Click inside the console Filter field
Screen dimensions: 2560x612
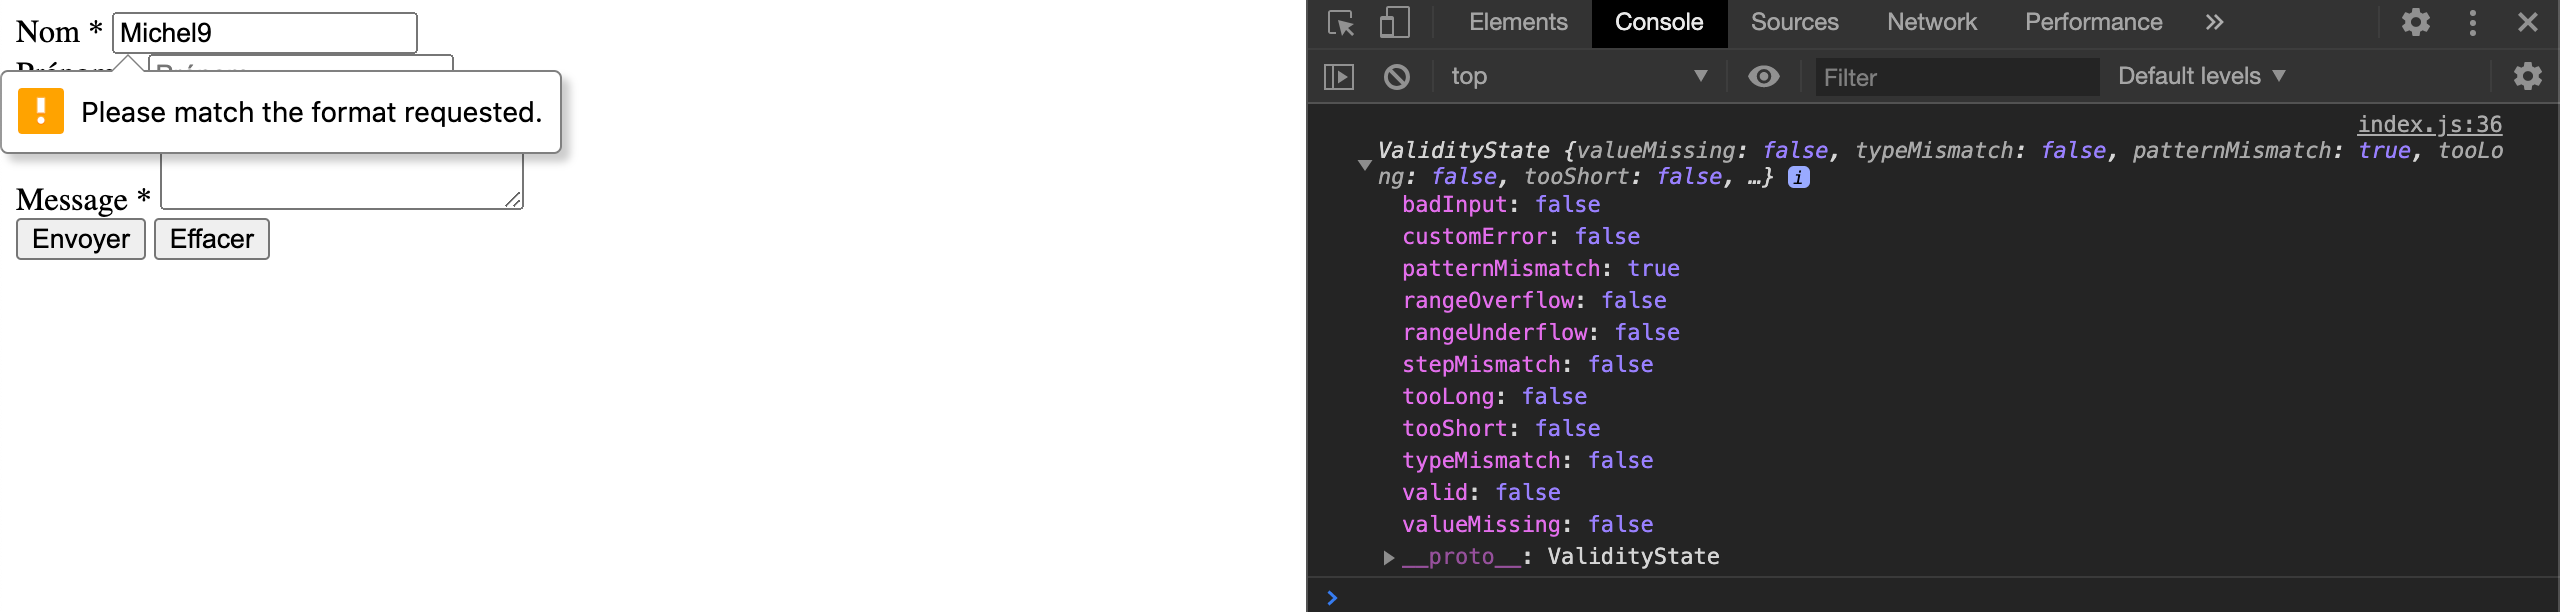pyautogui.click(x=1956, y=77)
